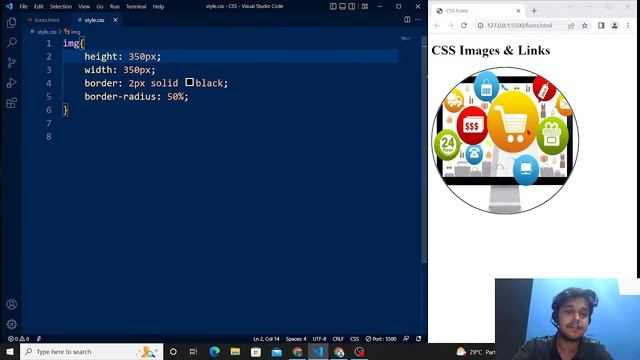Click code line with border-radius: 50%
The height and width of the screenshot is (360, 640).
(x=137, y=97)
